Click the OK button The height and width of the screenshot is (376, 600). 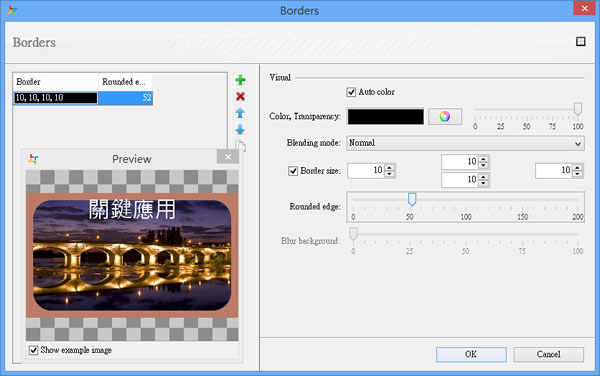pyautogui.click(x=471, y=354)
